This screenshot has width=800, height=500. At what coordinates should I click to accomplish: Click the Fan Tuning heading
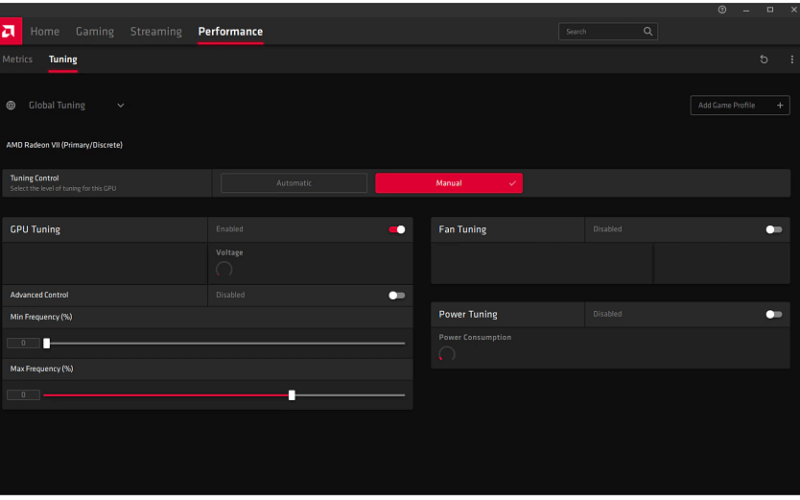click(462, 230)
